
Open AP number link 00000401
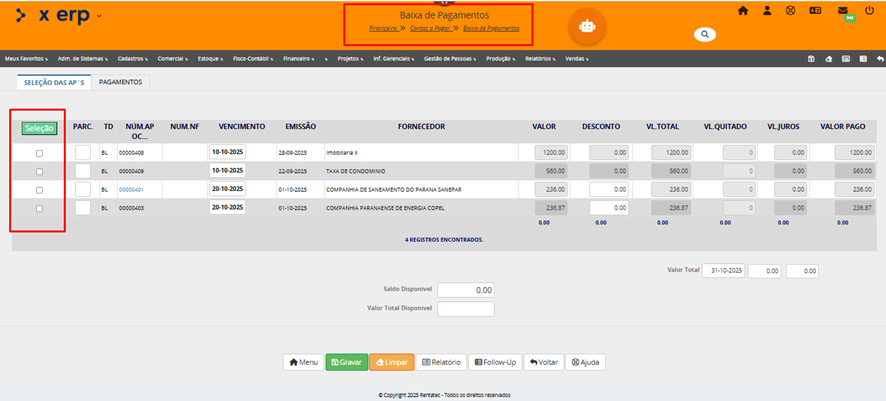(x=131, y=190)
